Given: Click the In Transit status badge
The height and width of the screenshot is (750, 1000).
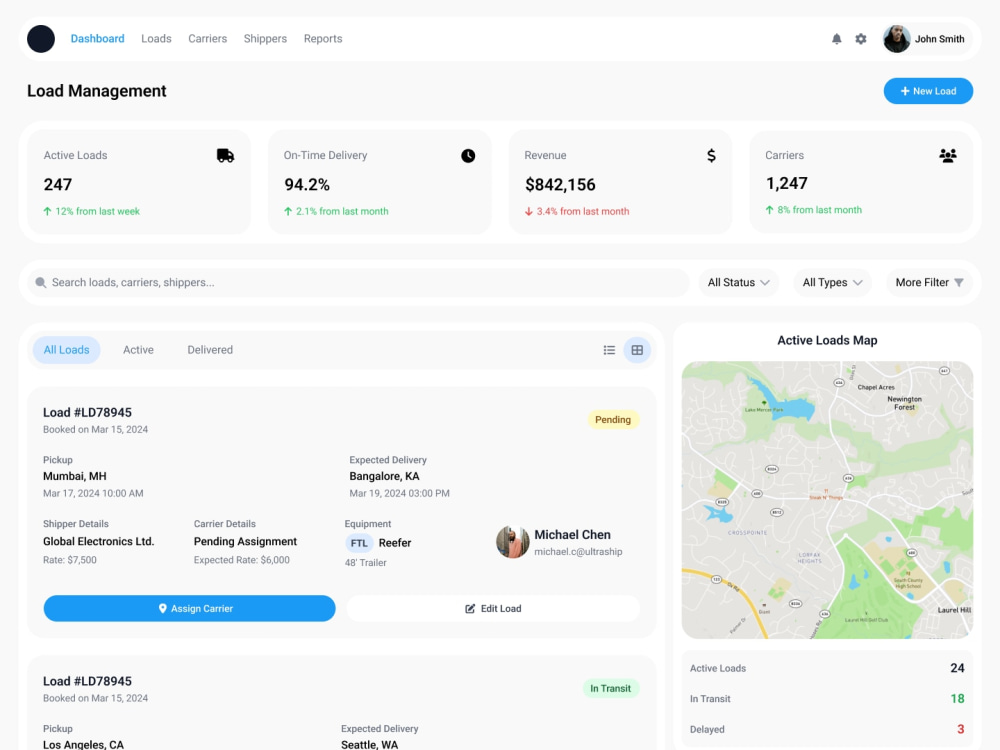Looking at the screenshot, I should click(610, 688).
